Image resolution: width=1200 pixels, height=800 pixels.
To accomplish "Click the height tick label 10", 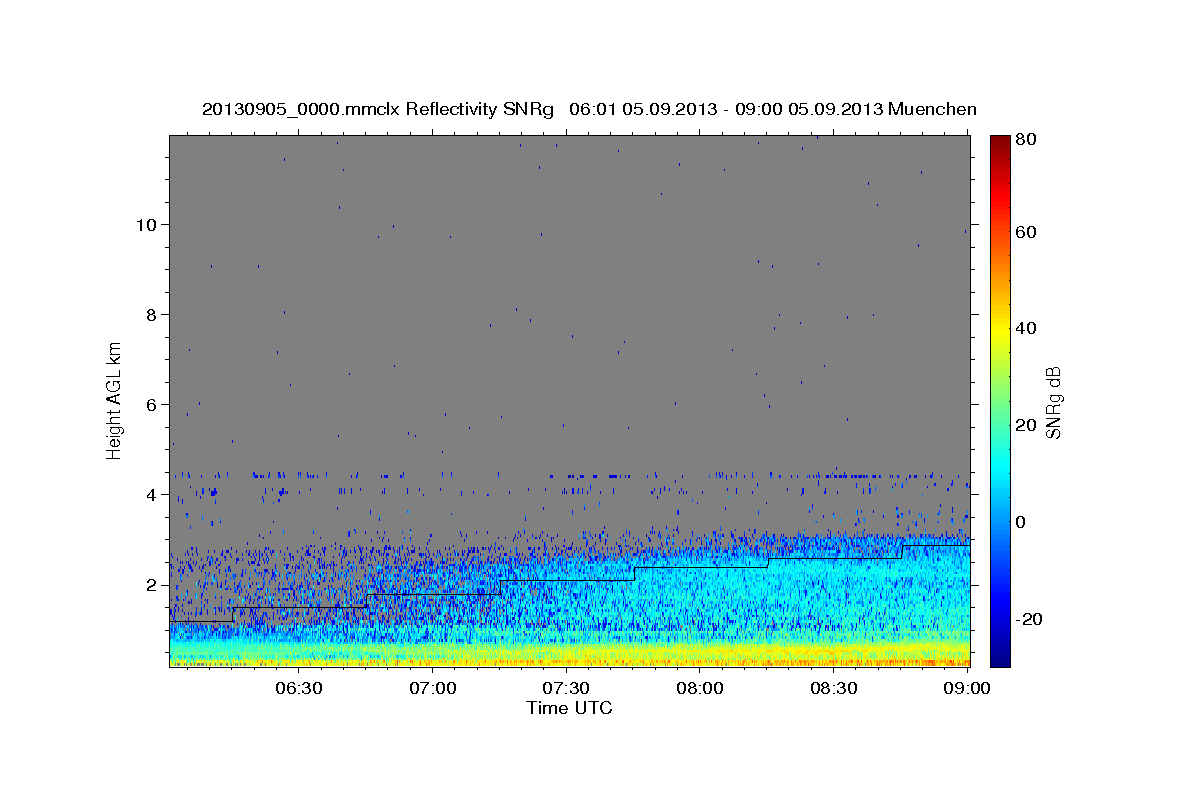I will click(x=147, y=224).
